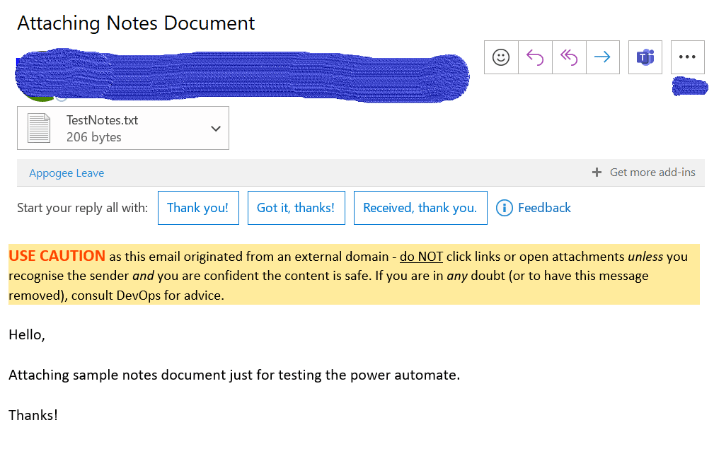Click the info icon beside Feedback
714x456 pixels.
pyautogui.click(x=505, y=208)
